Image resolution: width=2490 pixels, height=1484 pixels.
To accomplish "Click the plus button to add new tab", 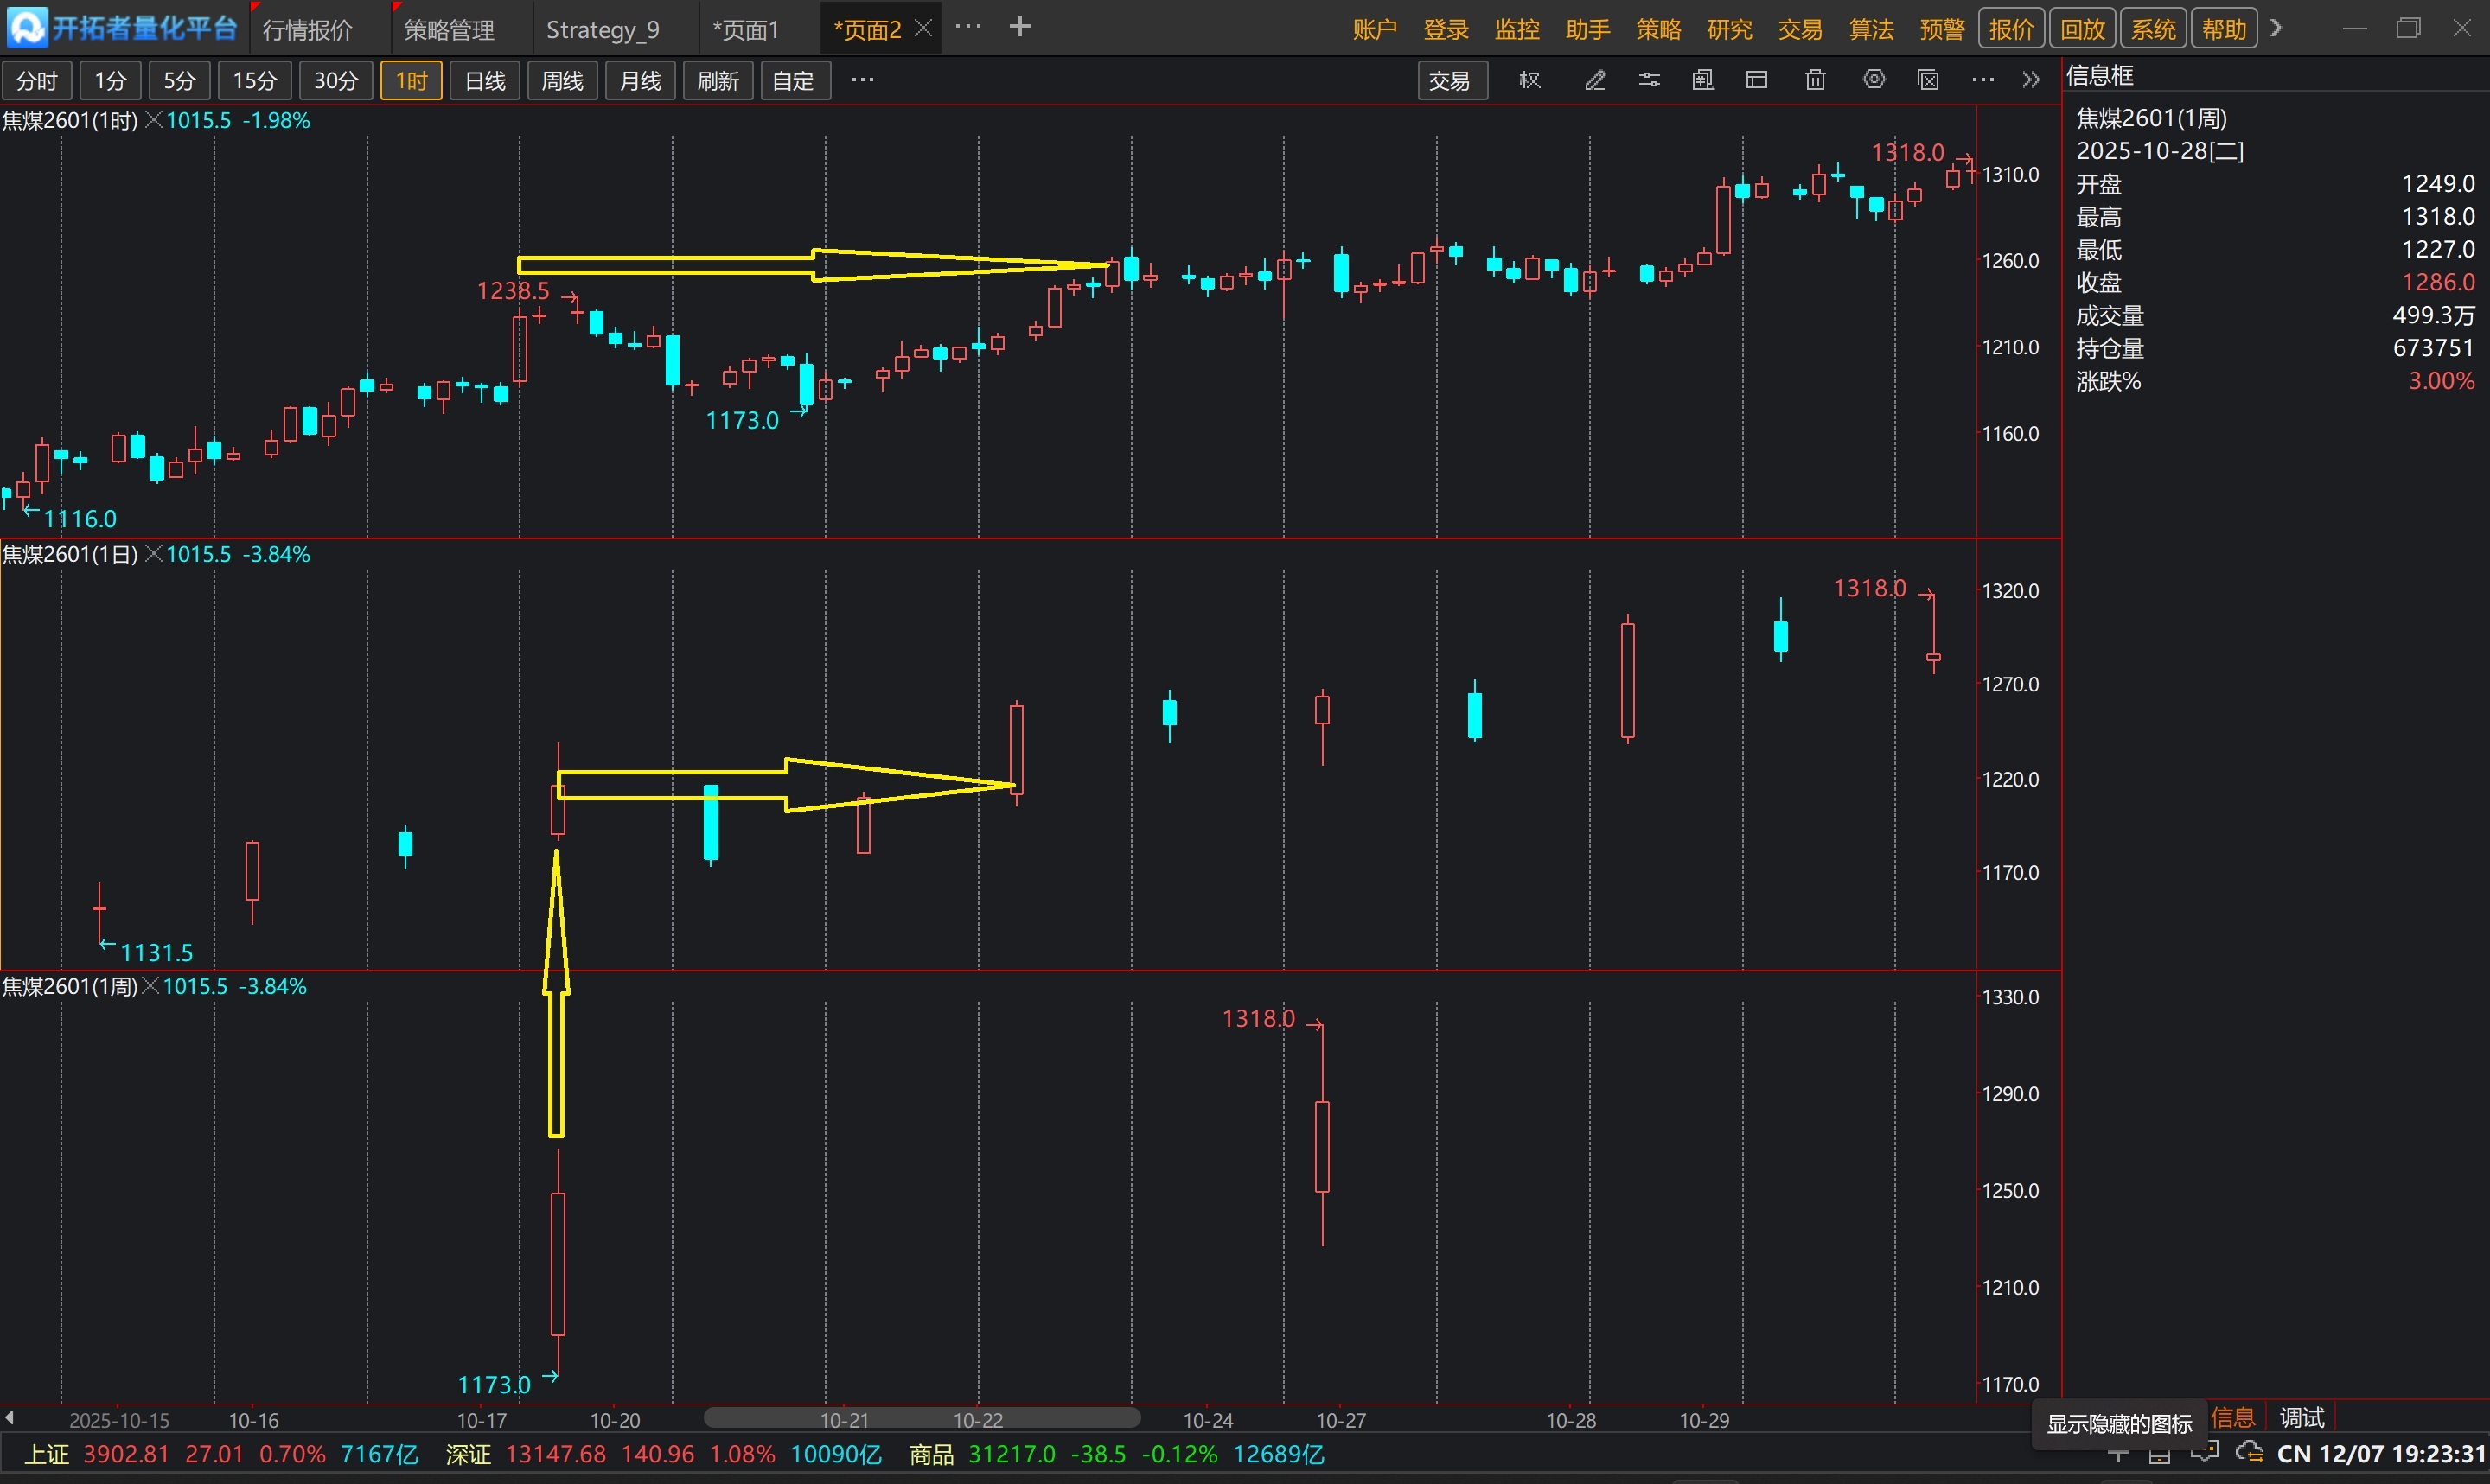I will (1020, 27).
